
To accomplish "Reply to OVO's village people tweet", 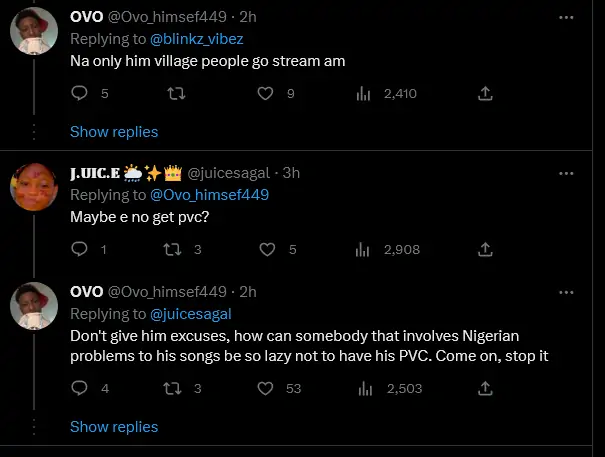I will pyautogui.click(x=81, y=93).
